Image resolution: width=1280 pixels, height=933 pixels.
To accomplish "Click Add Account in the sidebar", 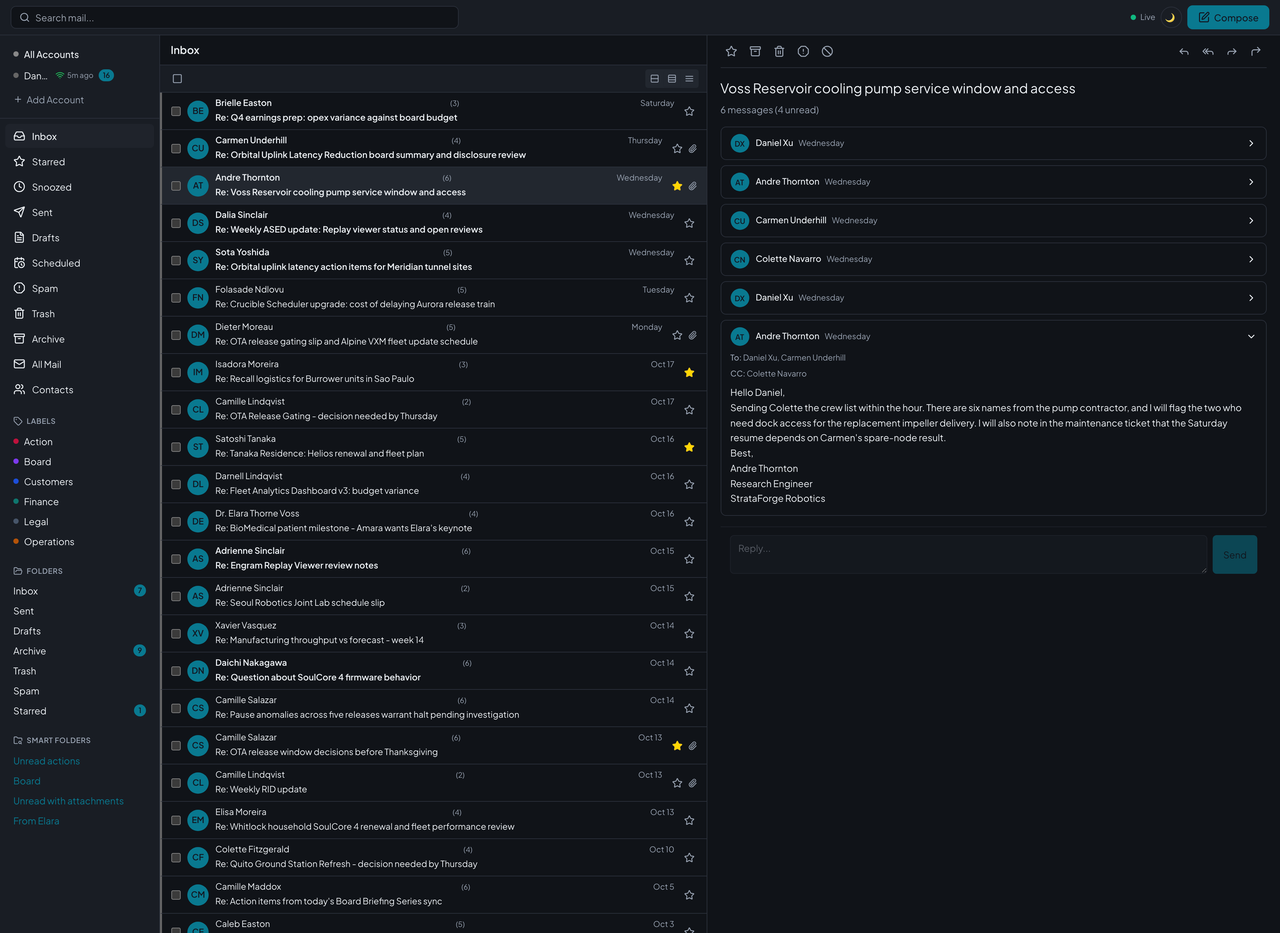I will click(49, 100).
